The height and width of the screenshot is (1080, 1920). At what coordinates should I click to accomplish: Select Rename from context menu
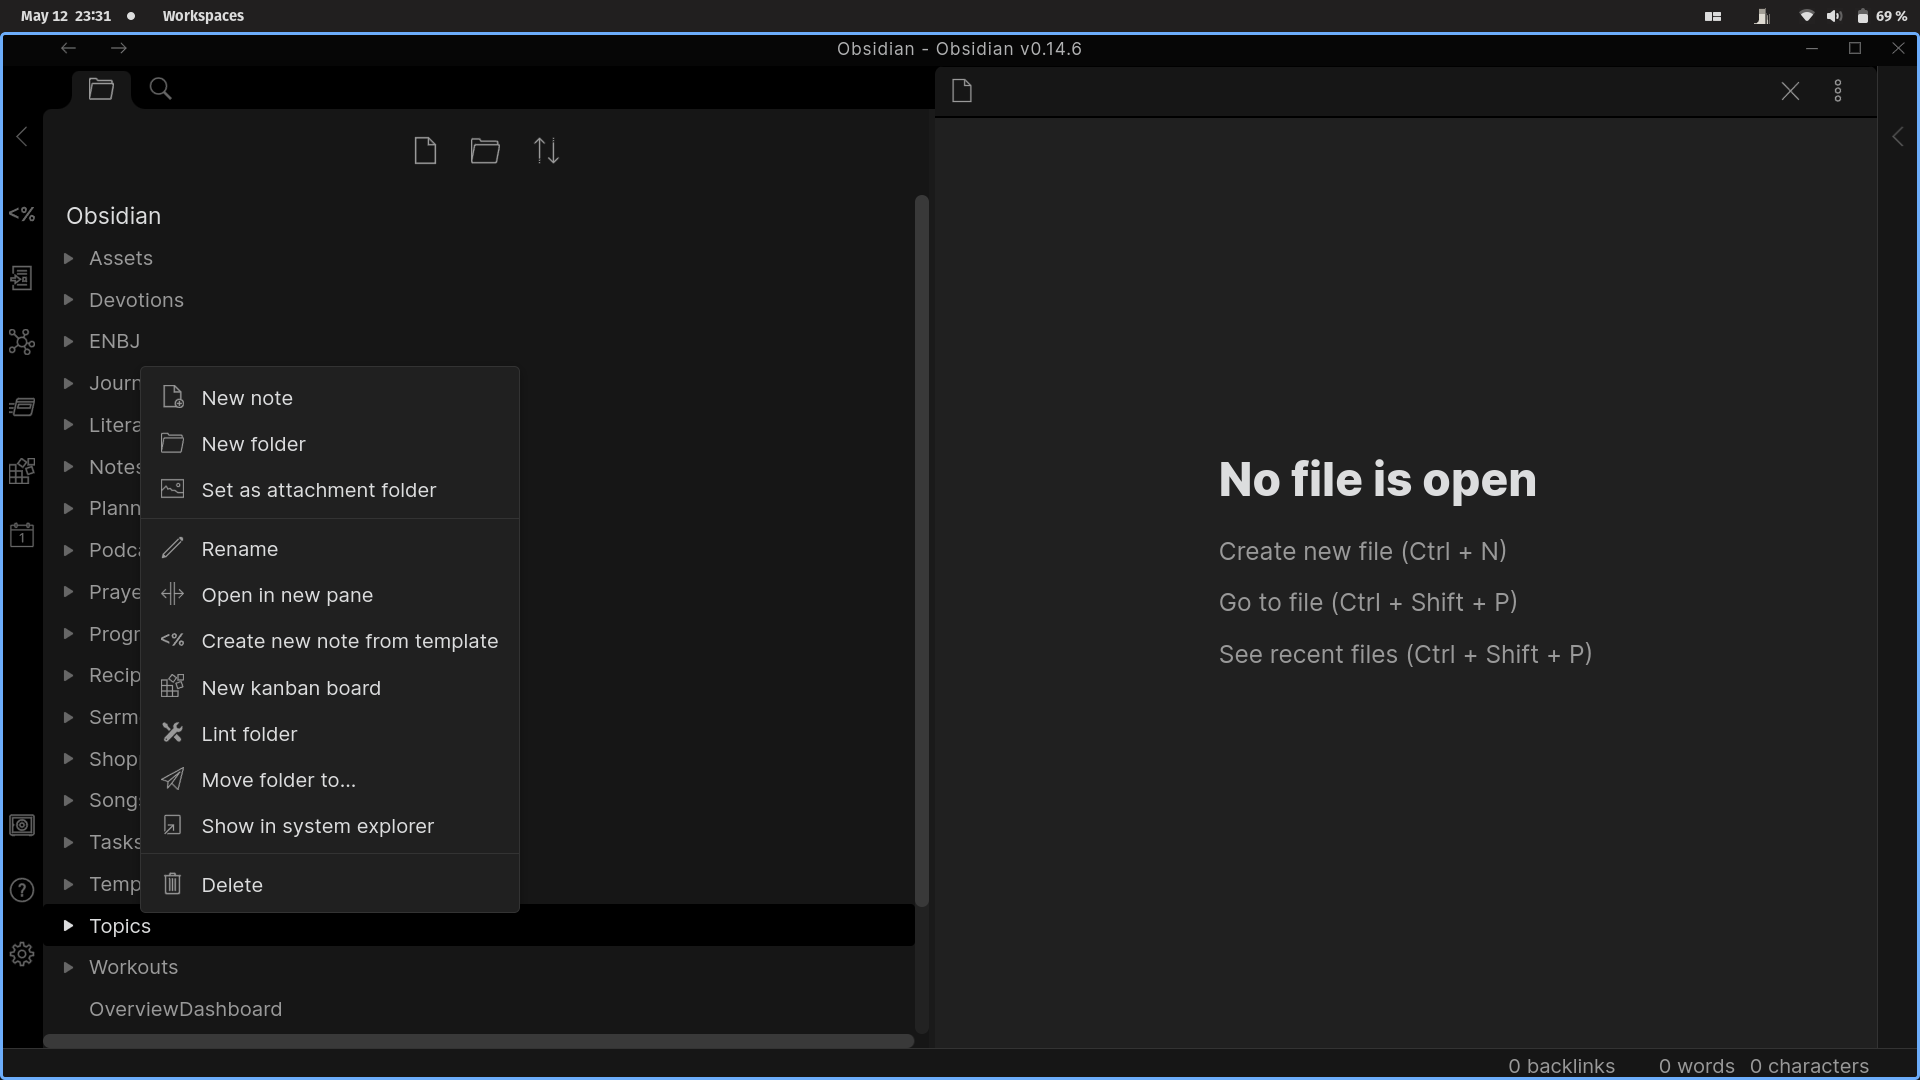pyautogui.click(x=240, y=549)
